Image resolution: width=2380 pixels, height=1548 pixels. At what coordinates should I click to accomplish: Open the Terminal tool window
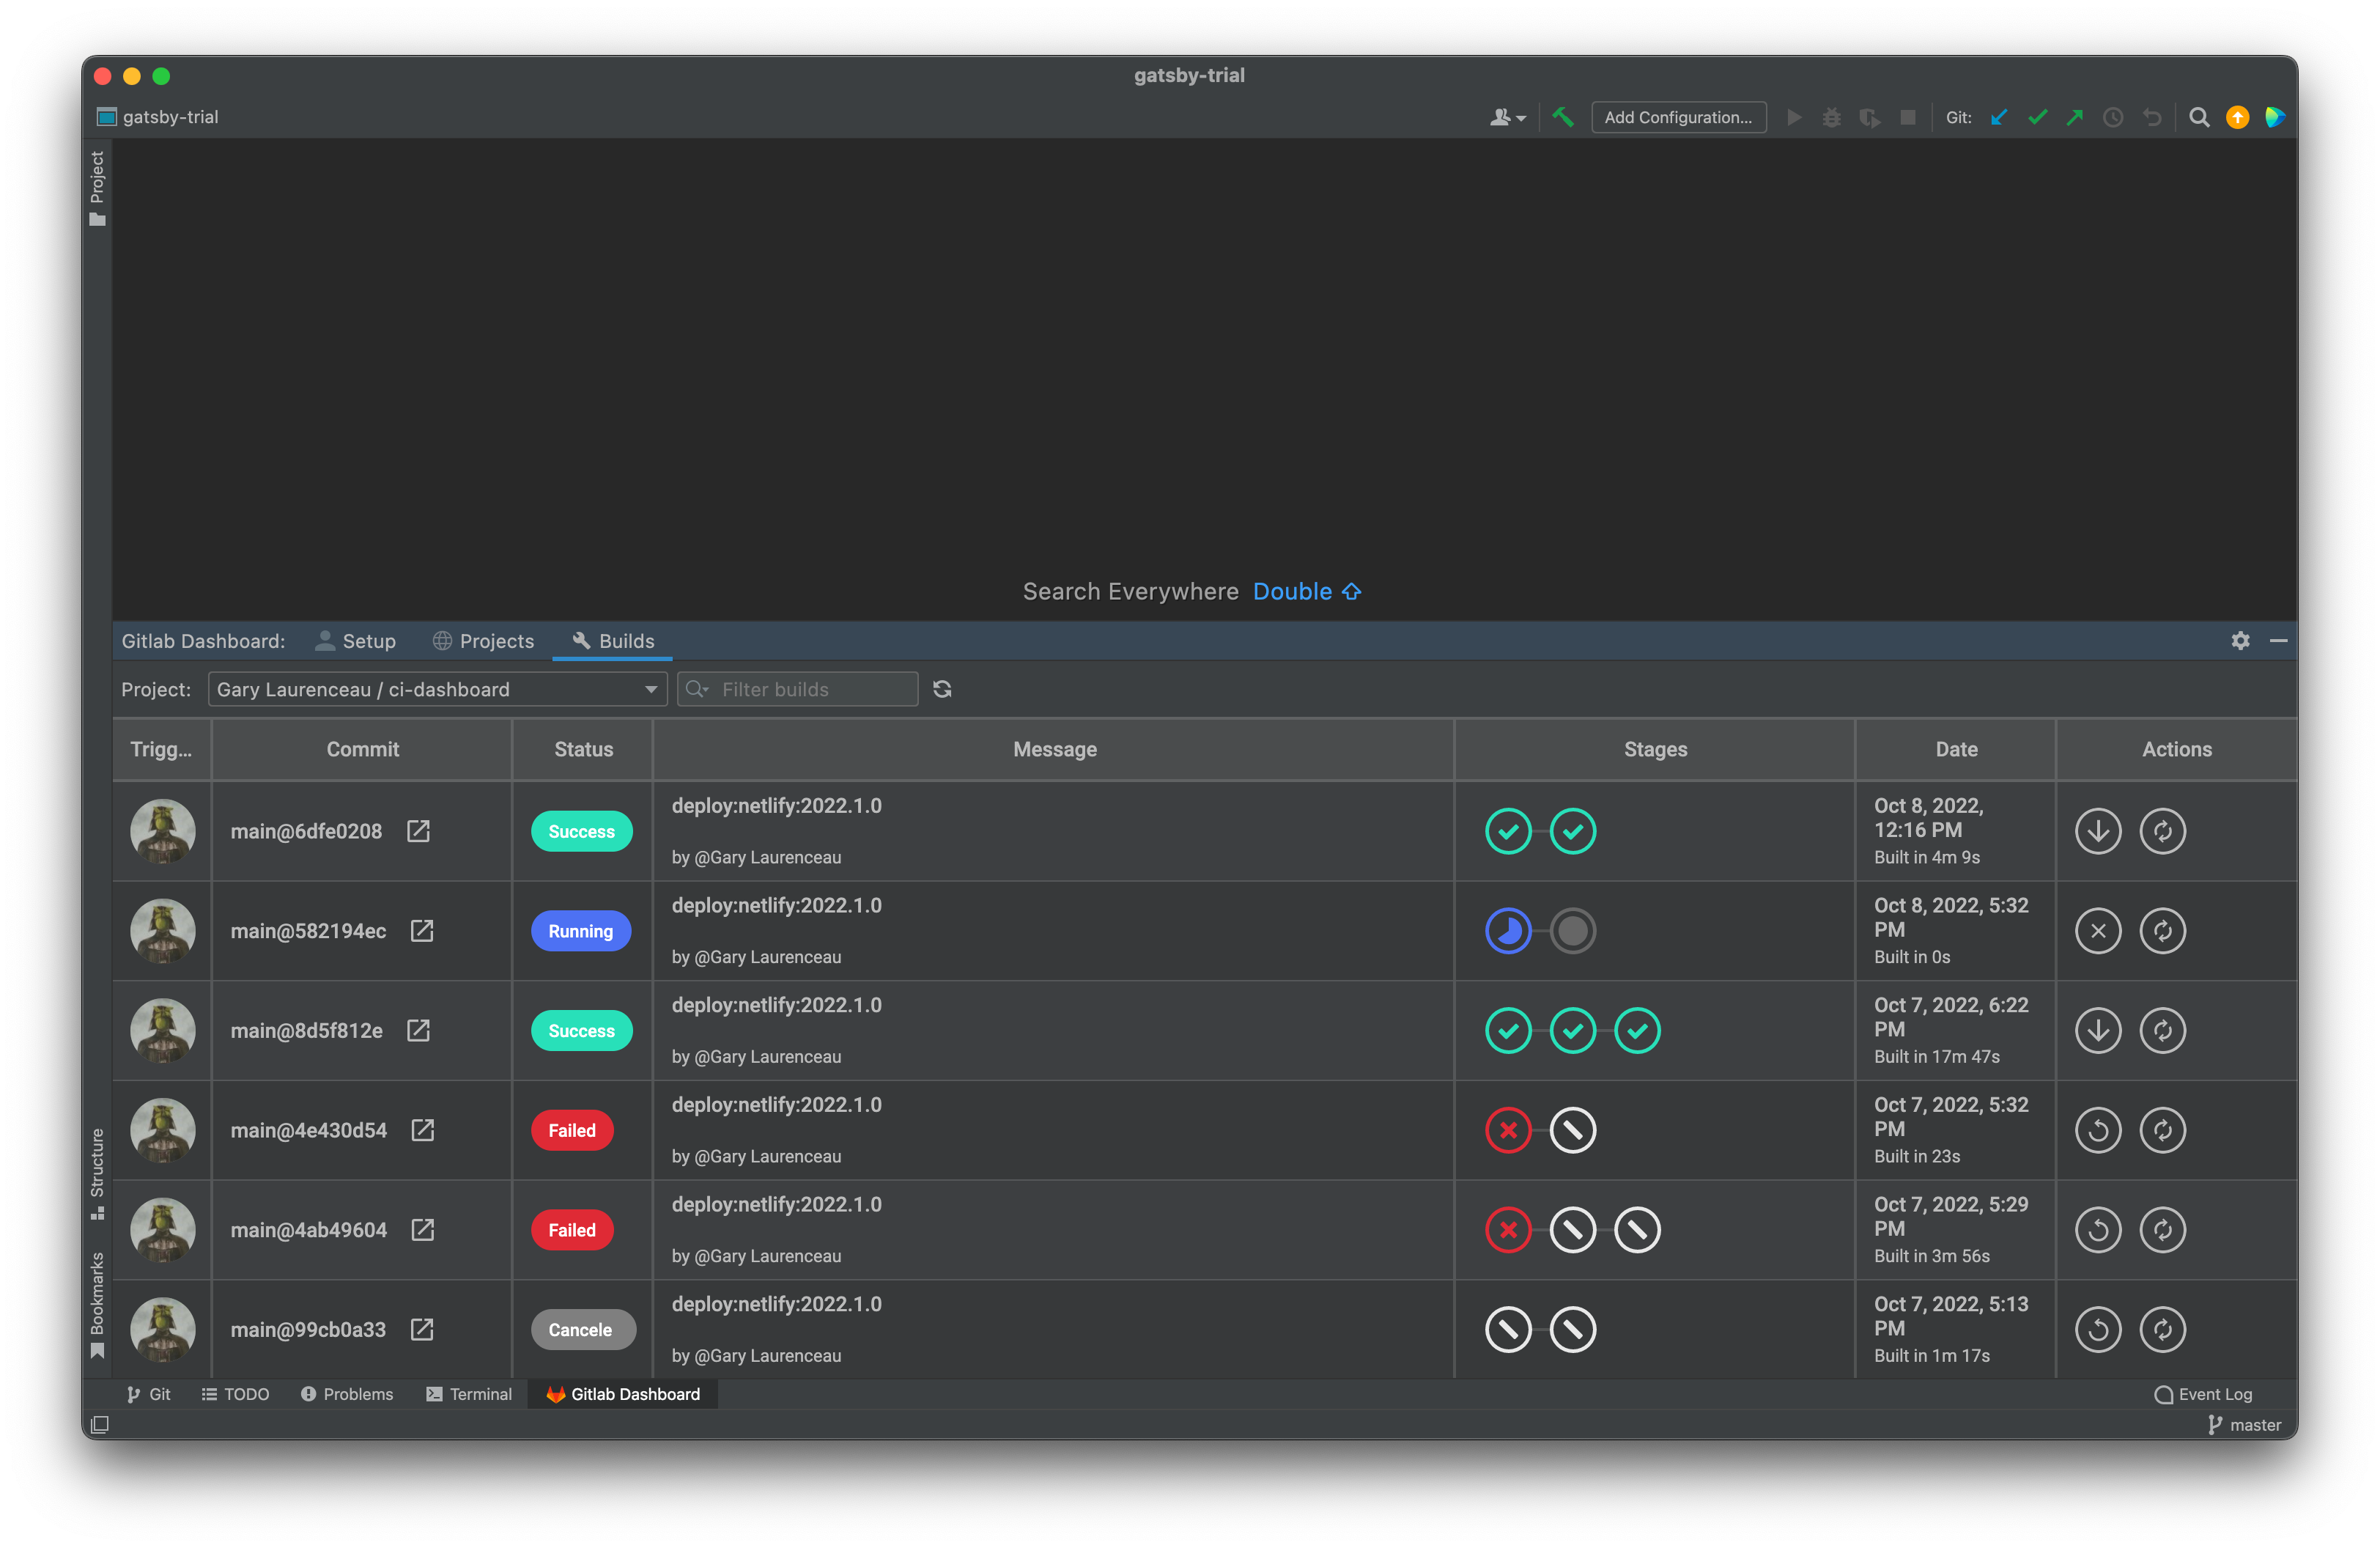pos(469,1394)
